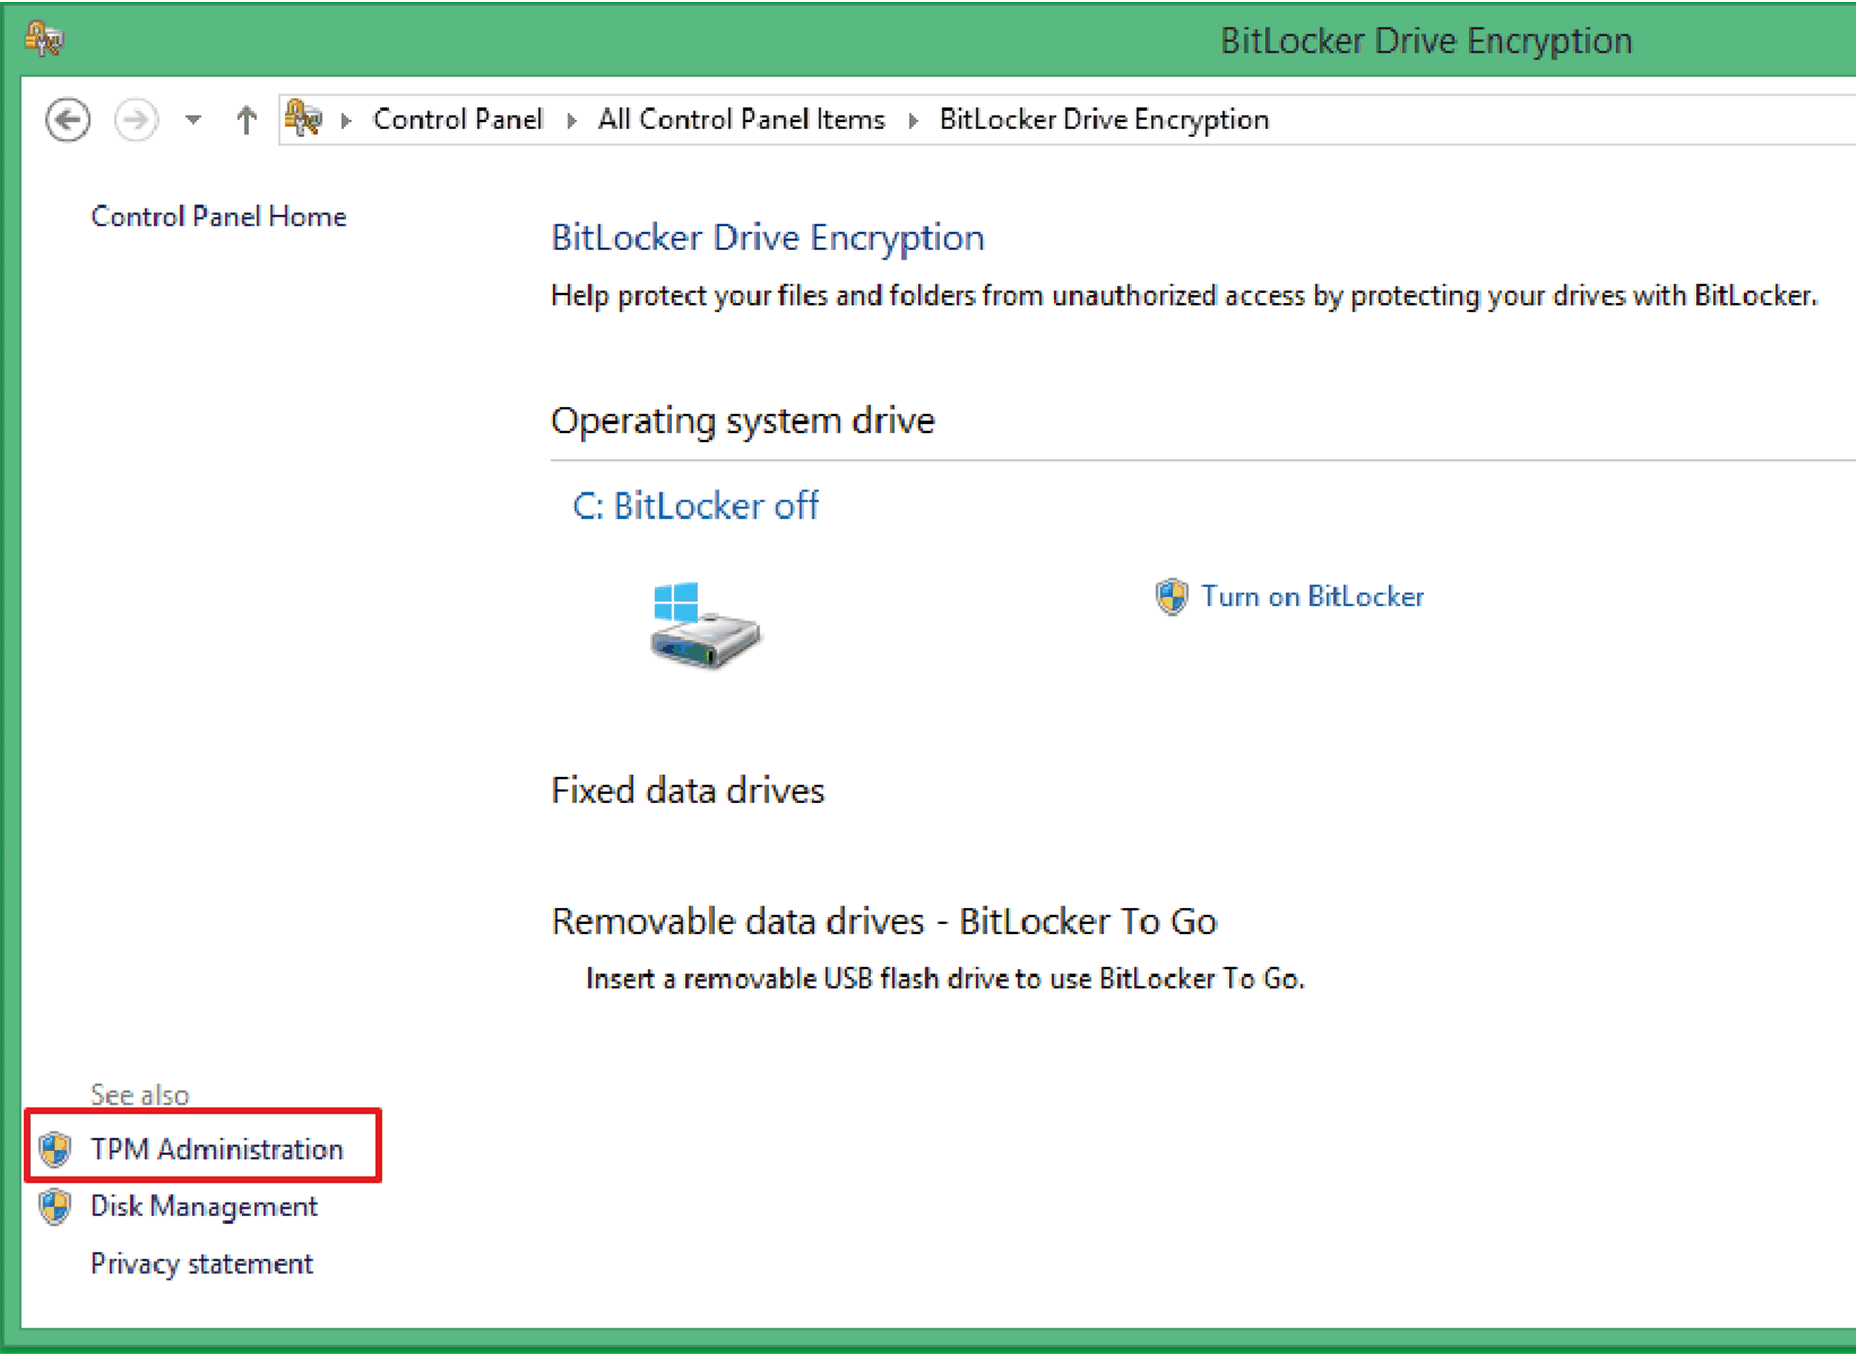Expand the chevron after Control Panel breadcrumb
The height and width of the screenshot is (1355, 1856).
click(x=571, y=121)
